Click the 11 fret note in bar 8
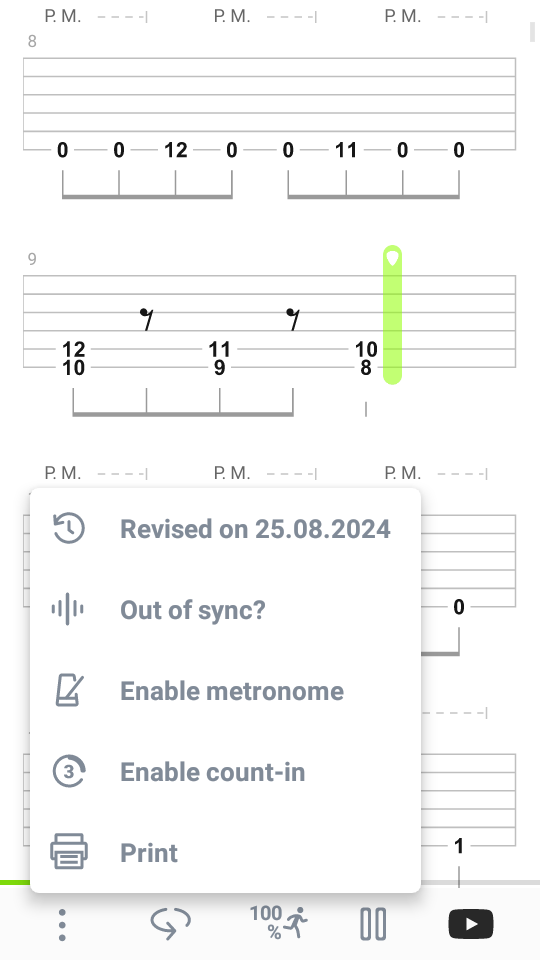The width and height of the screenshot is (540, 960). tap(346, 150)
